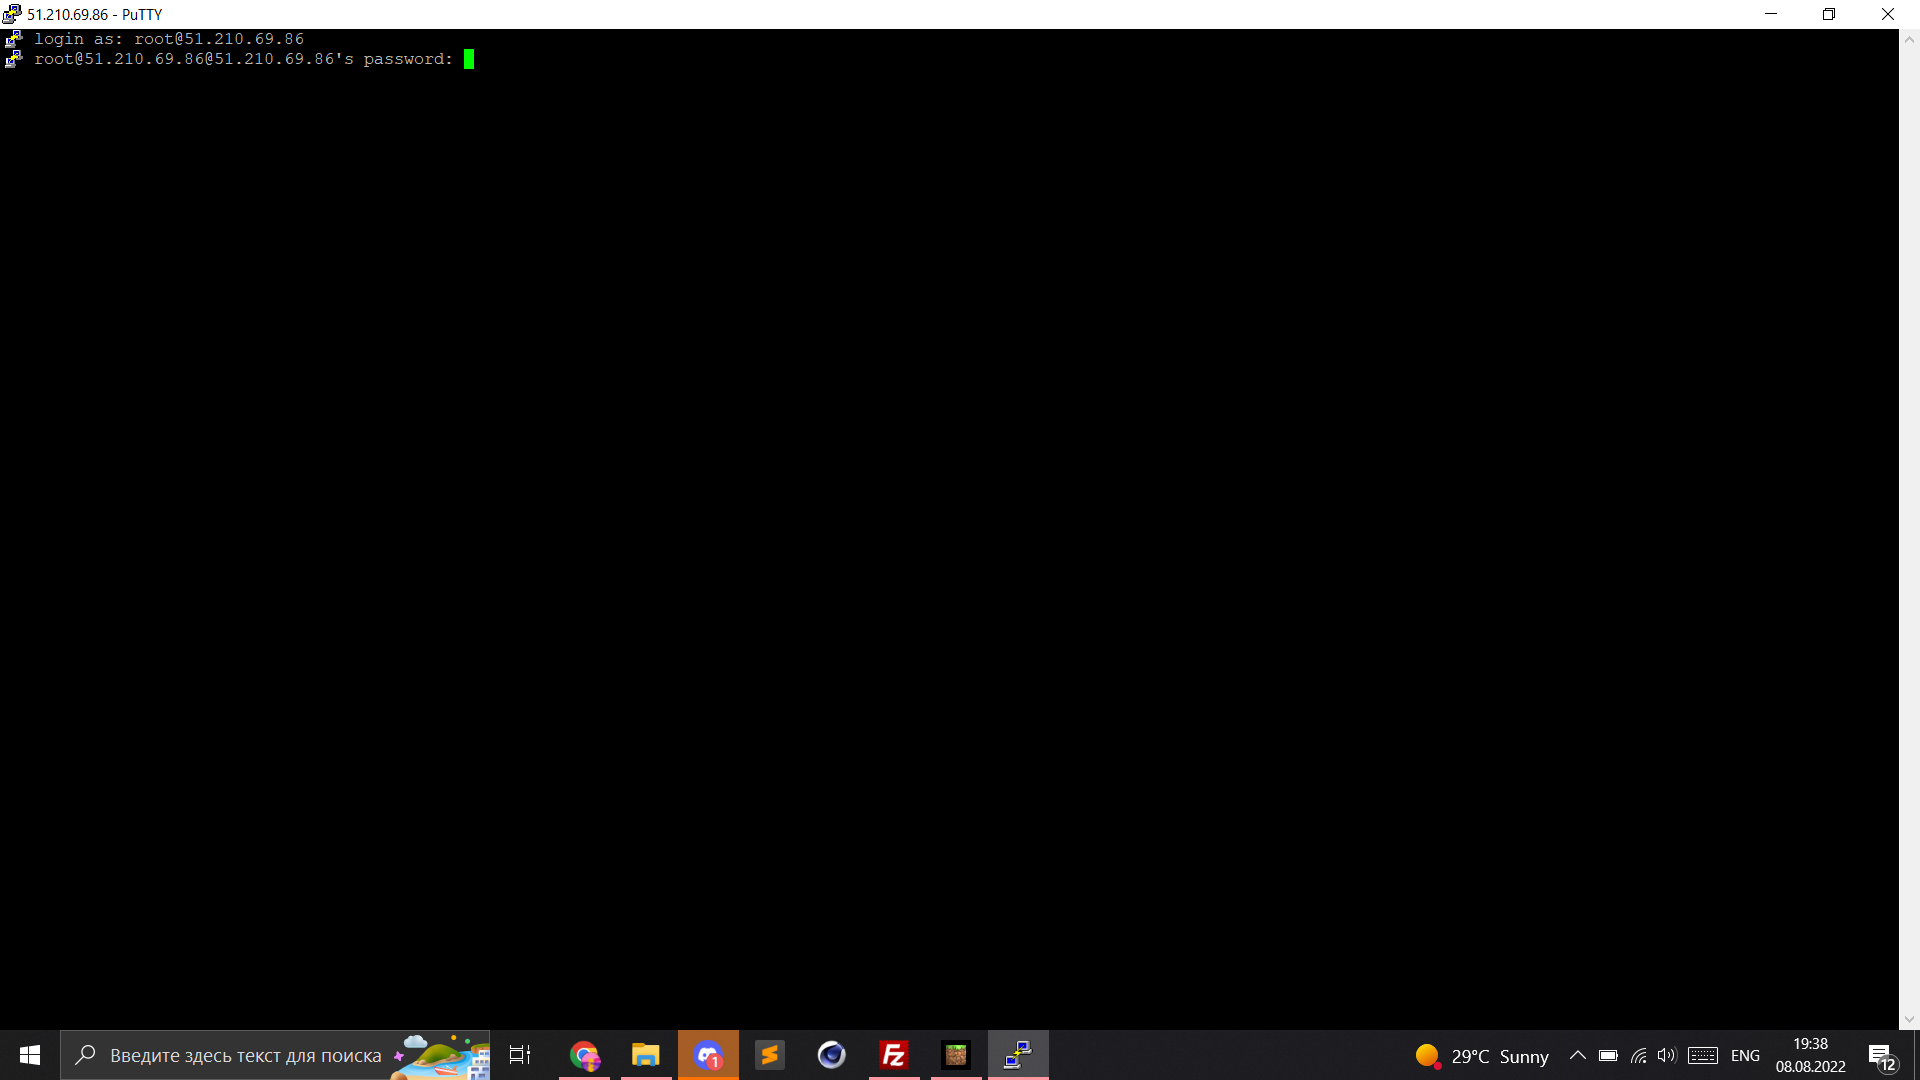Screen dimensions: 1920x1080
Task: Open the clock showing 19:38 08.08.2022
Action: click(1811, 1055)
